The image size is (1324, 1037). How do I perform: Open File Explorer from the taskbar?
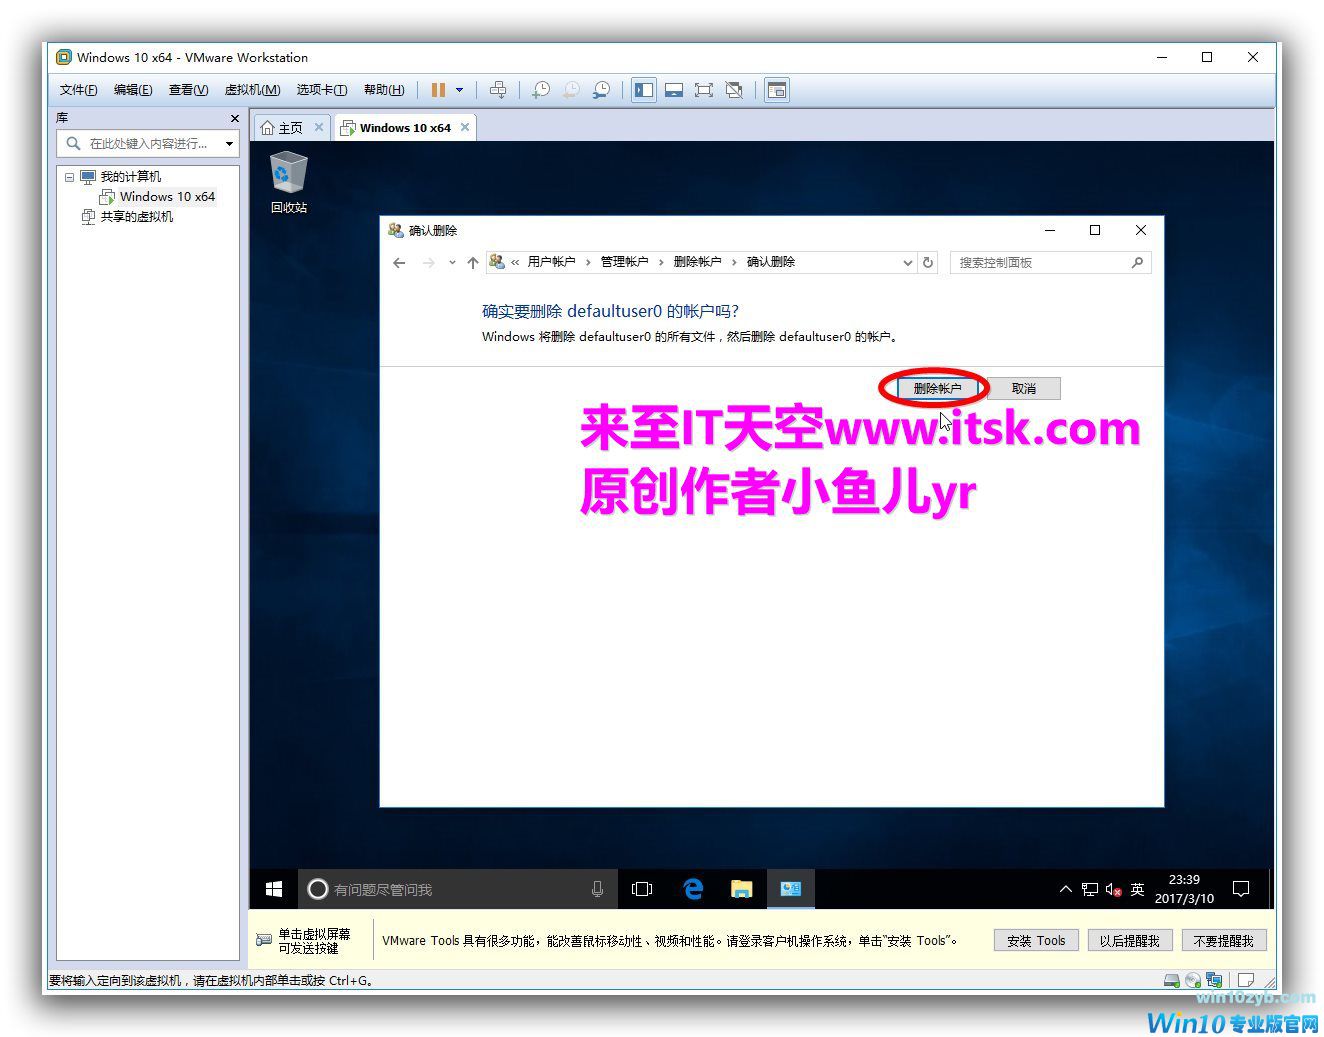click(741, 889)
